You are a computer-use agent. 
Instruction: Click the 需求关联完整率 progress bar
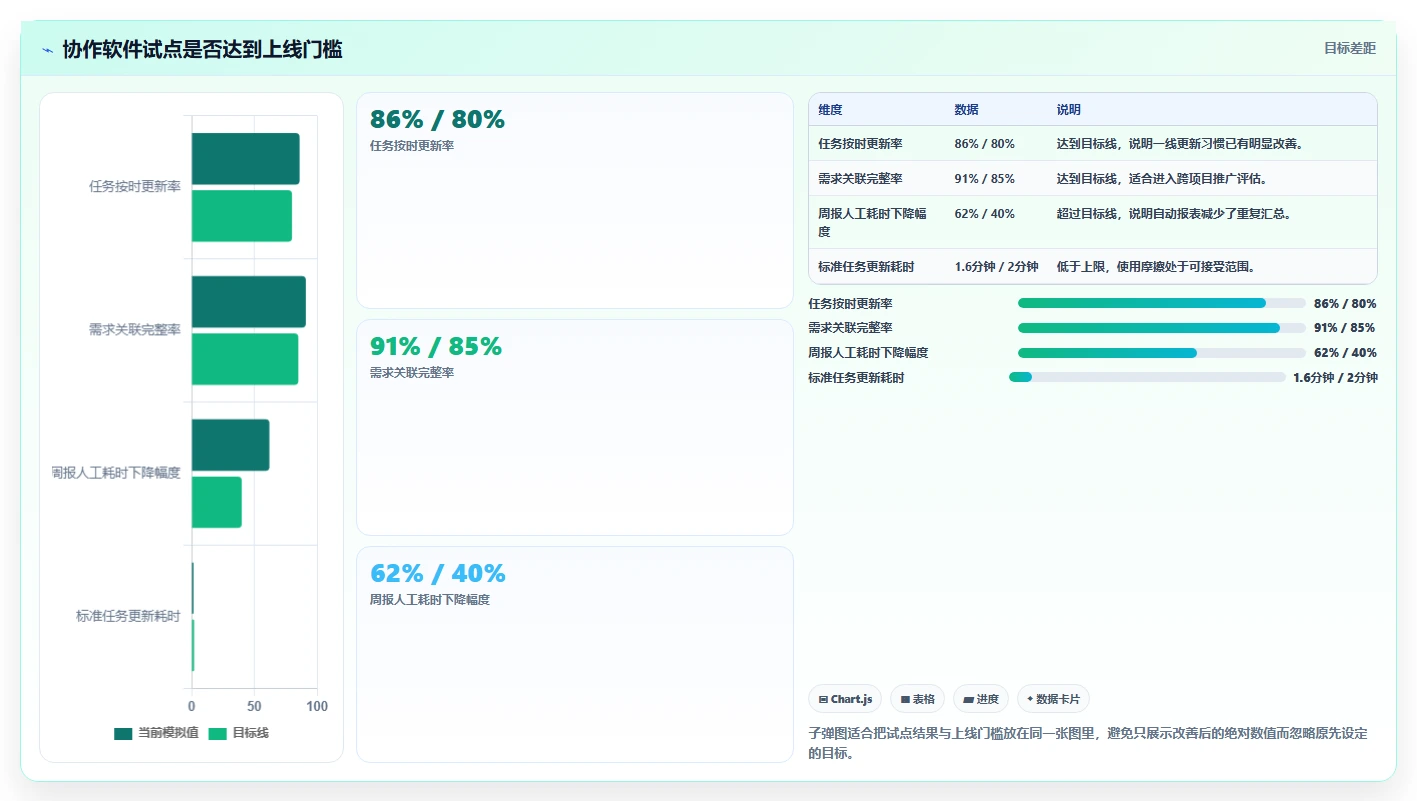(1162, 328)
